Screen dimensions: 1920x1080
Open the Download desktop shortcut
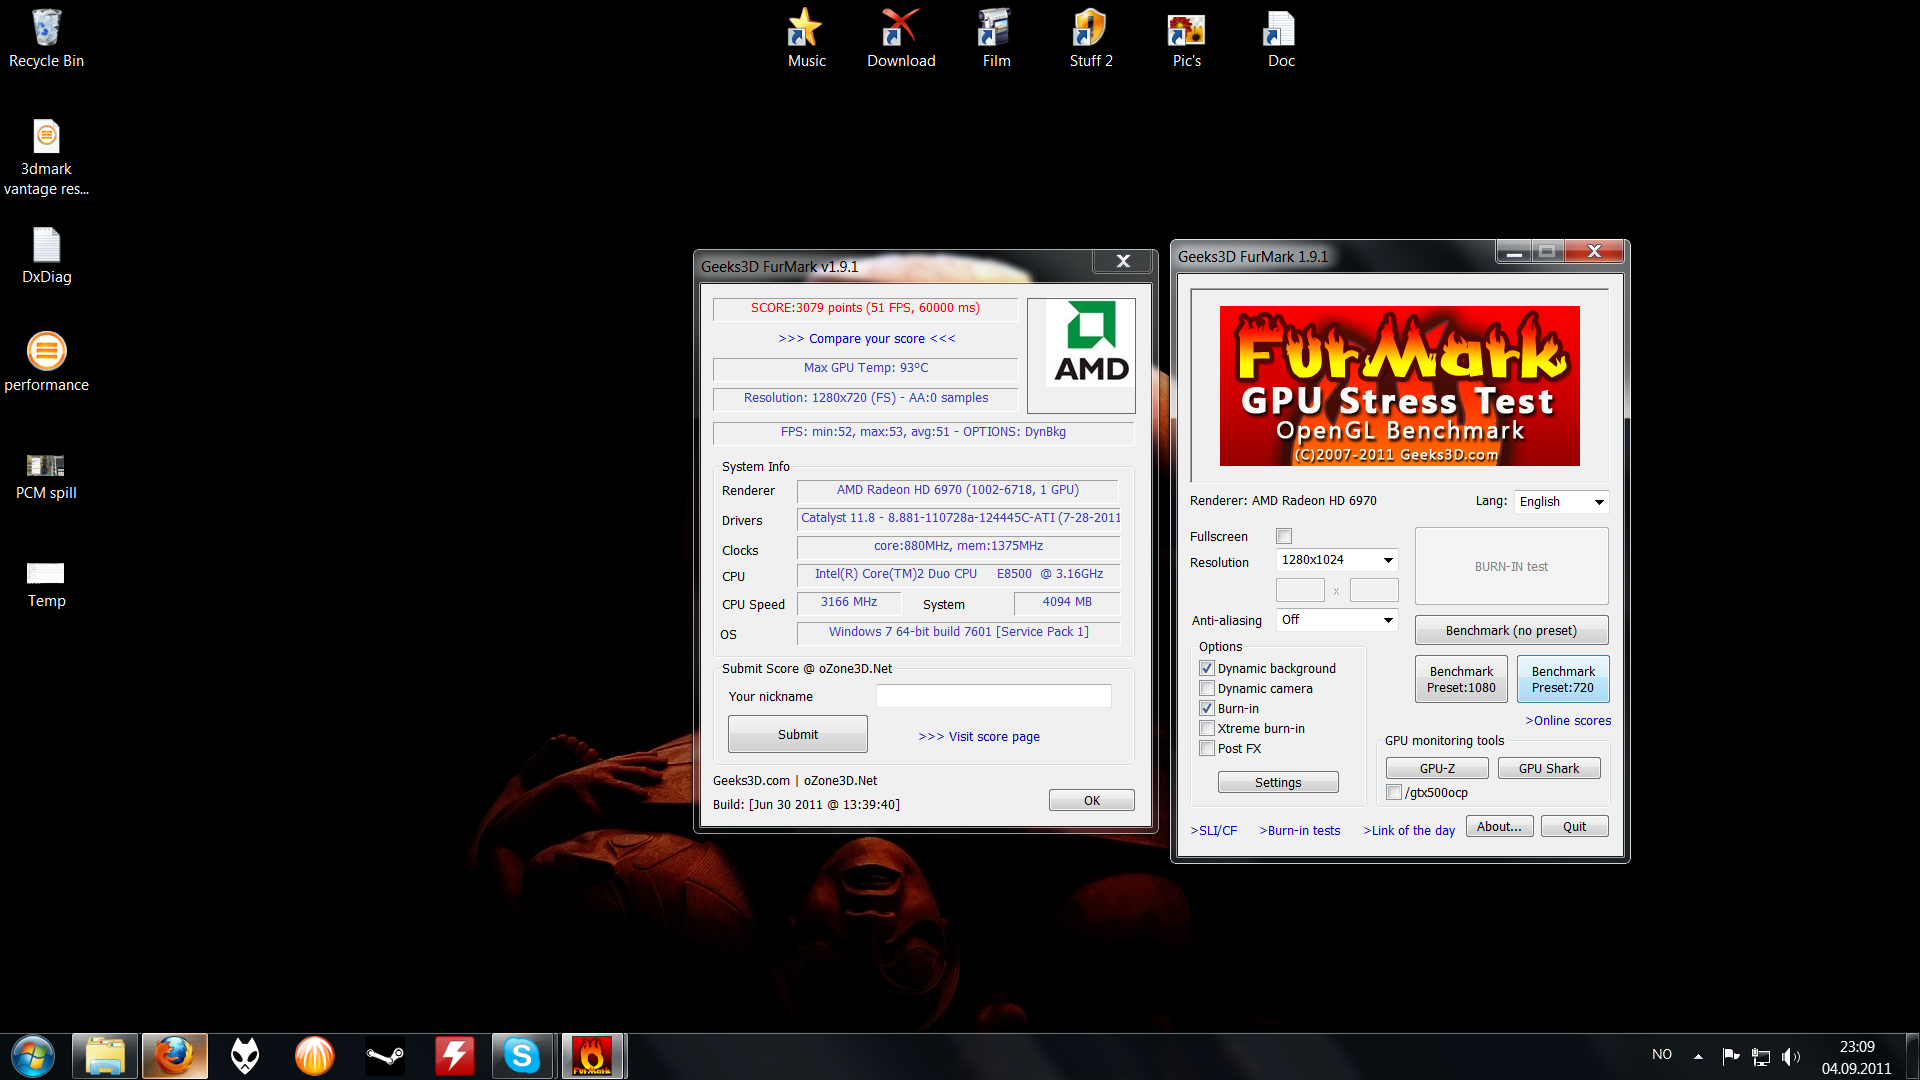[901, 40]
